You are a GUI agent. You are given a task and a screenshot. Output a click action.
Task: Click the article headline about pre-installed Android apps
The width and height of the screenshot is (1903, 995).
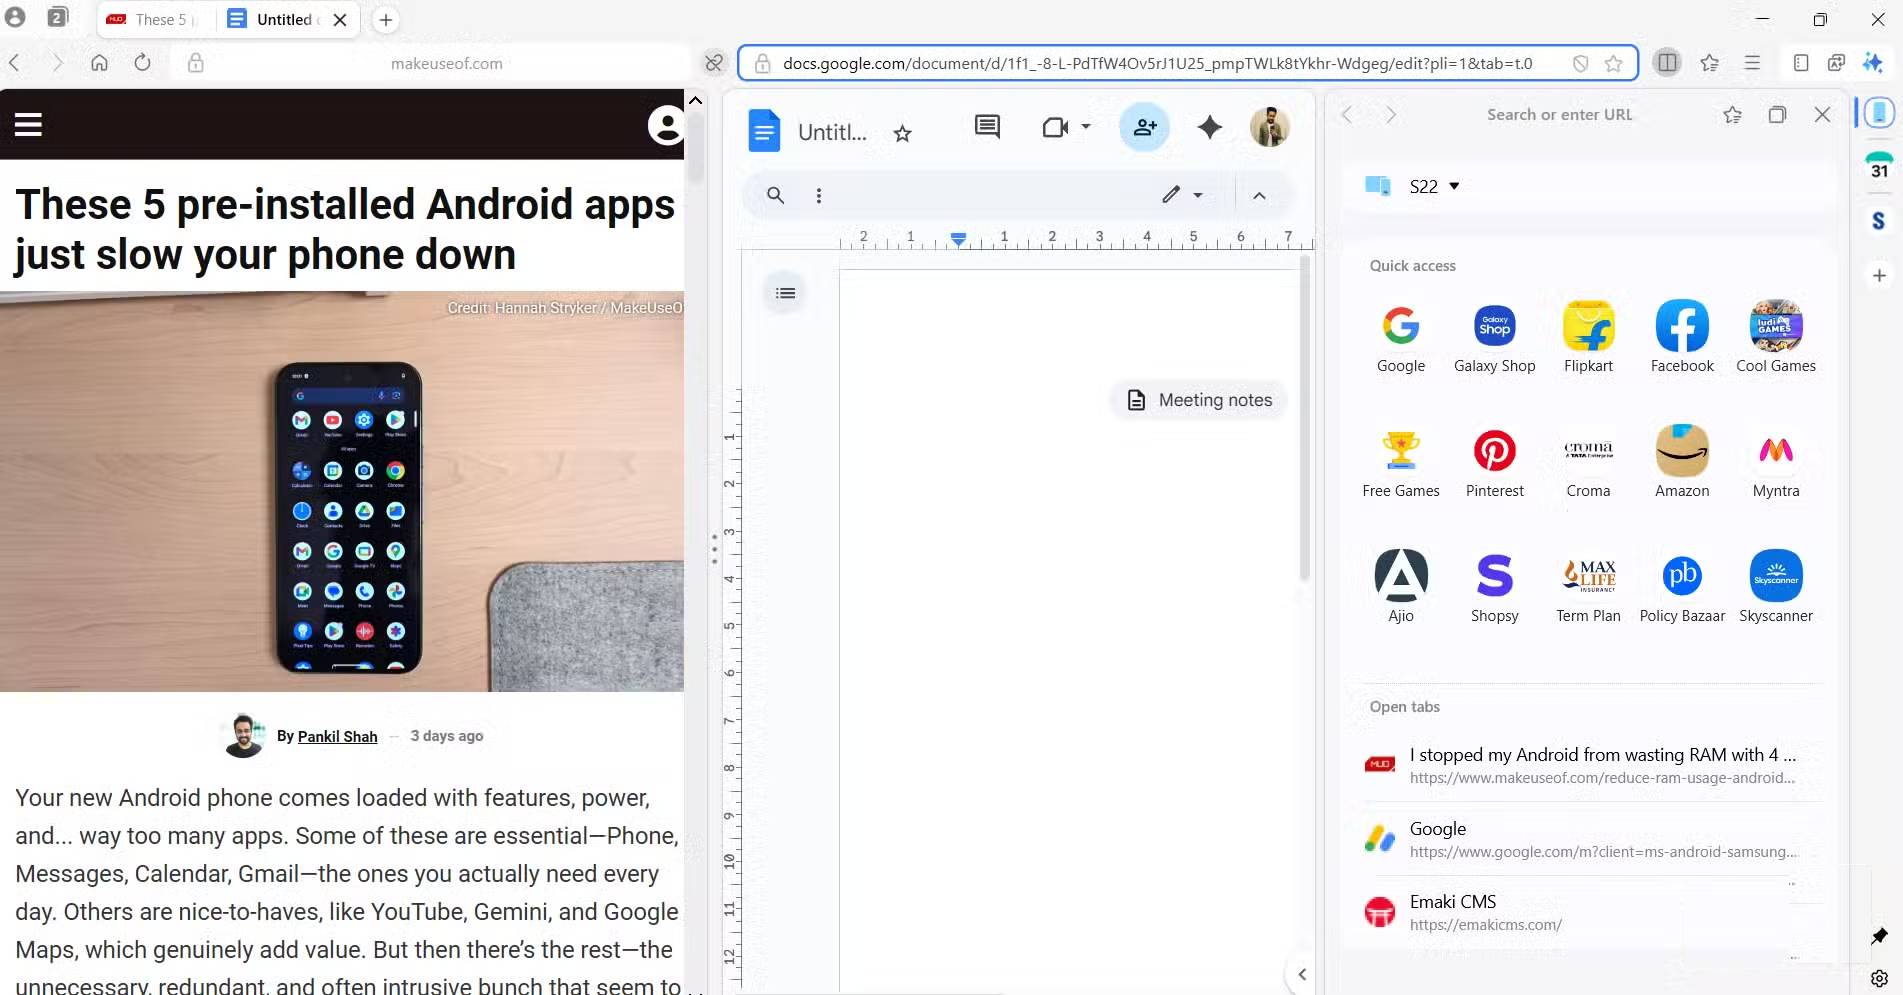tap(345, 229)
